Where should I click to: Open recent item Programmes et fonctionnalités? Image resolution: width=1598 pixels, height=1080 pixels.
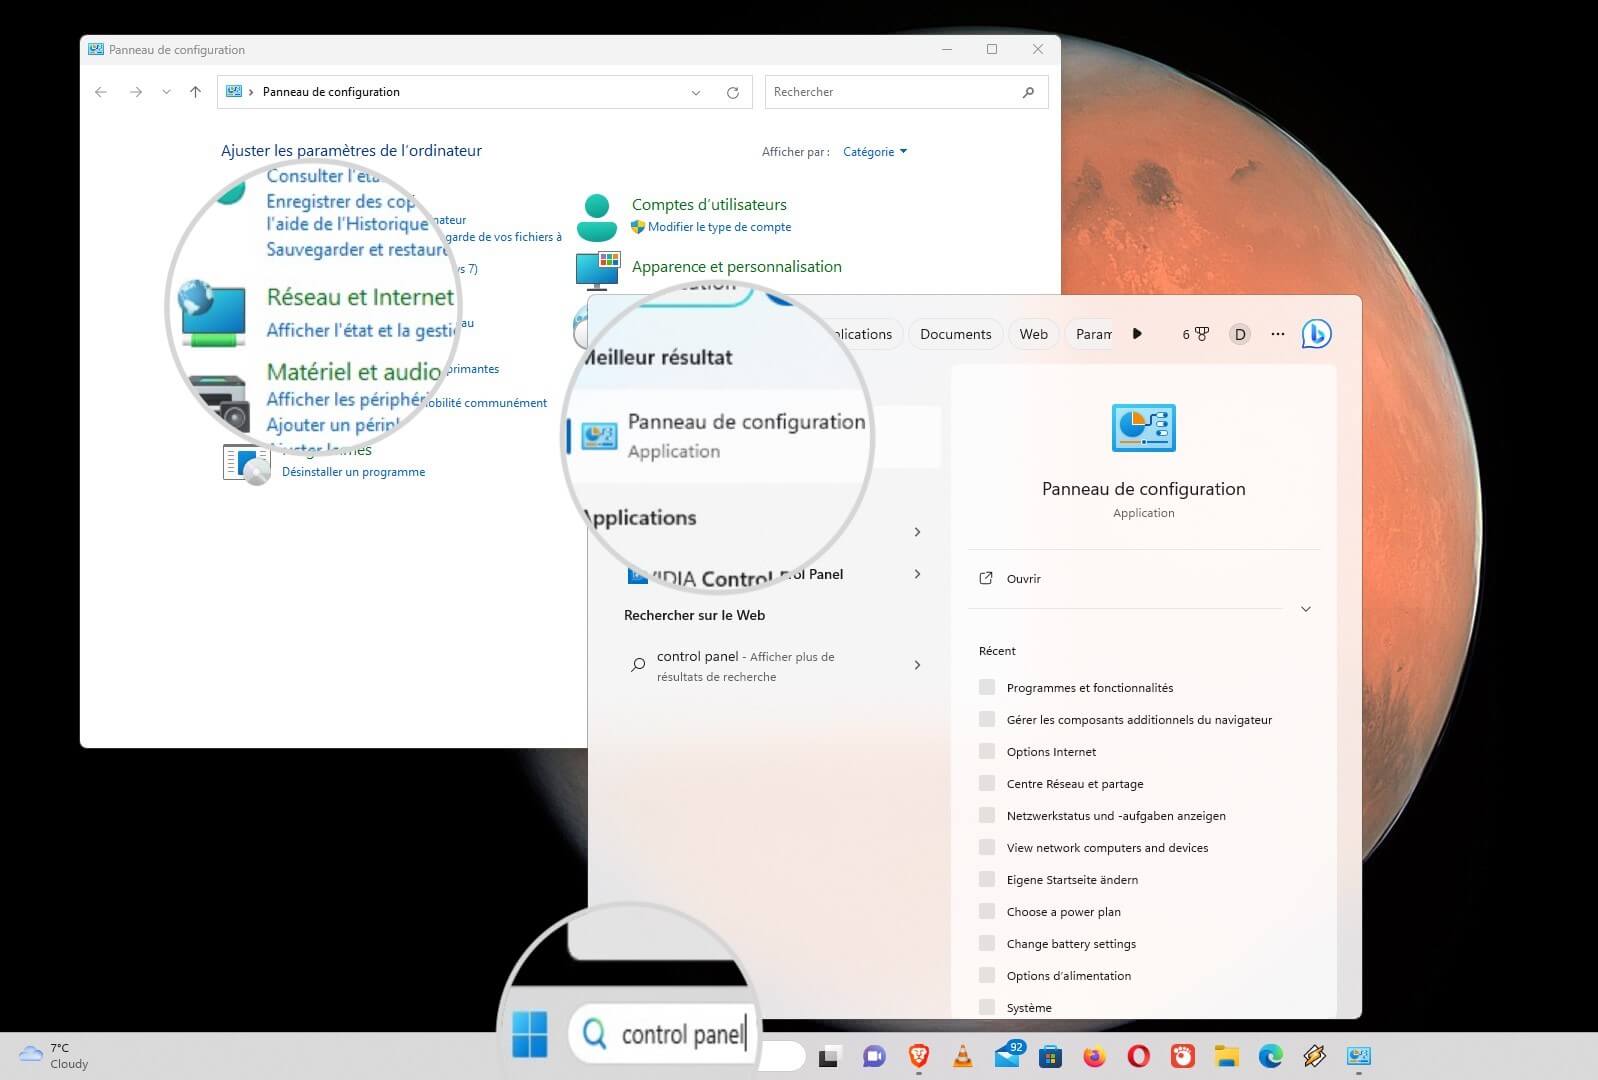coord(1090,688)
